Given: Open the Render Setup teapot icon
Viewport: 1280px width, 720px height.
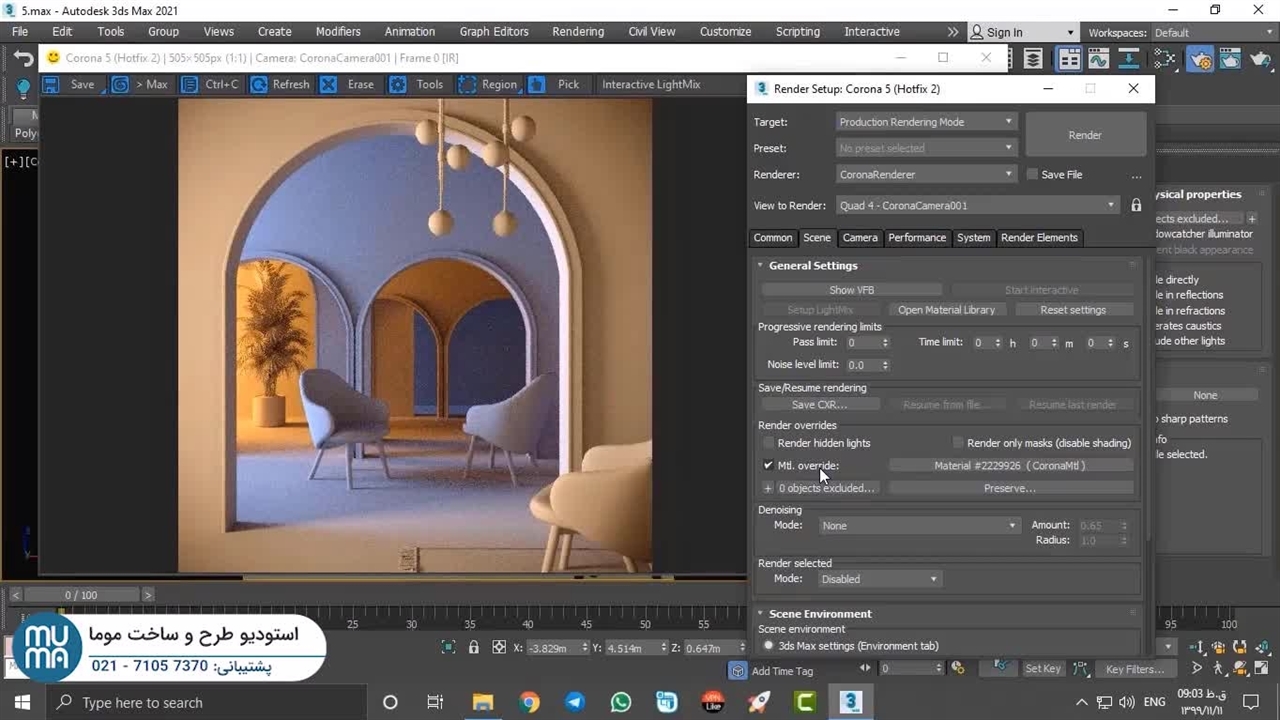Looking at the screenshot, I should tap(1201, 60).
